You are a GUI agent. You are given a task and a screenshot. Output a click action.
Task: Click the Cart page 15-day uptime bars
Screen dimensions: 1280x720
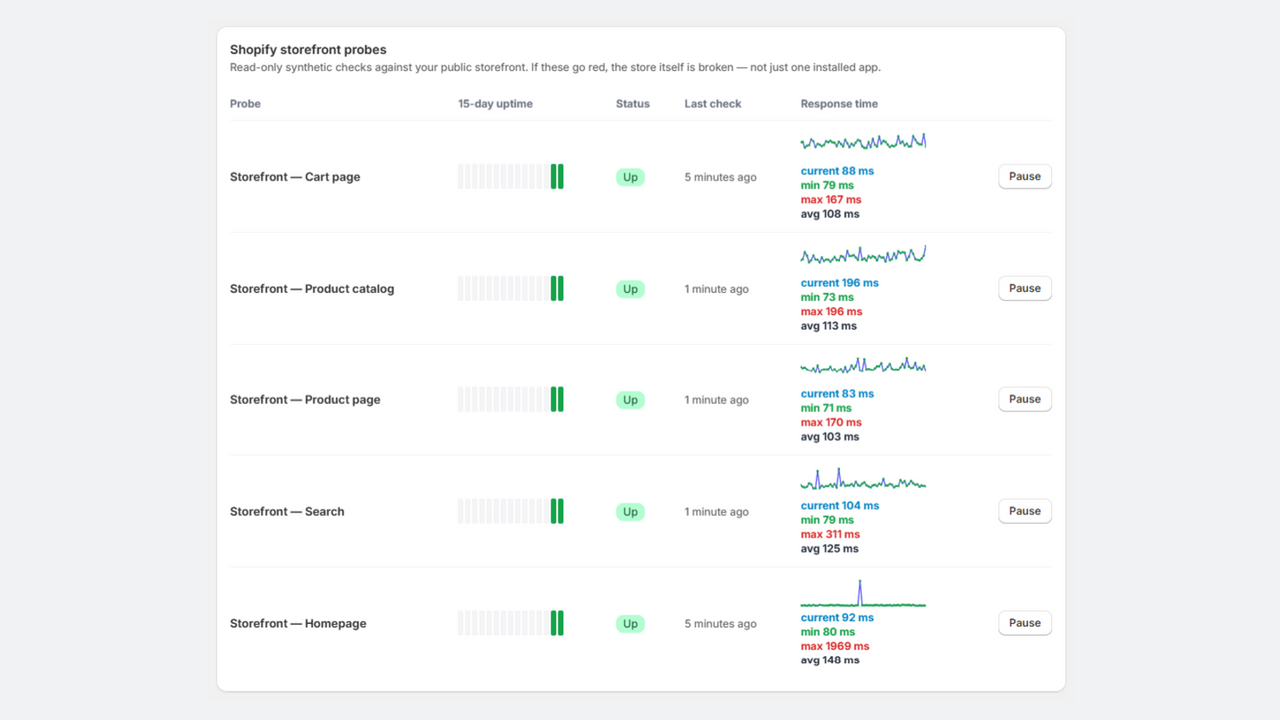pos(511,177)
